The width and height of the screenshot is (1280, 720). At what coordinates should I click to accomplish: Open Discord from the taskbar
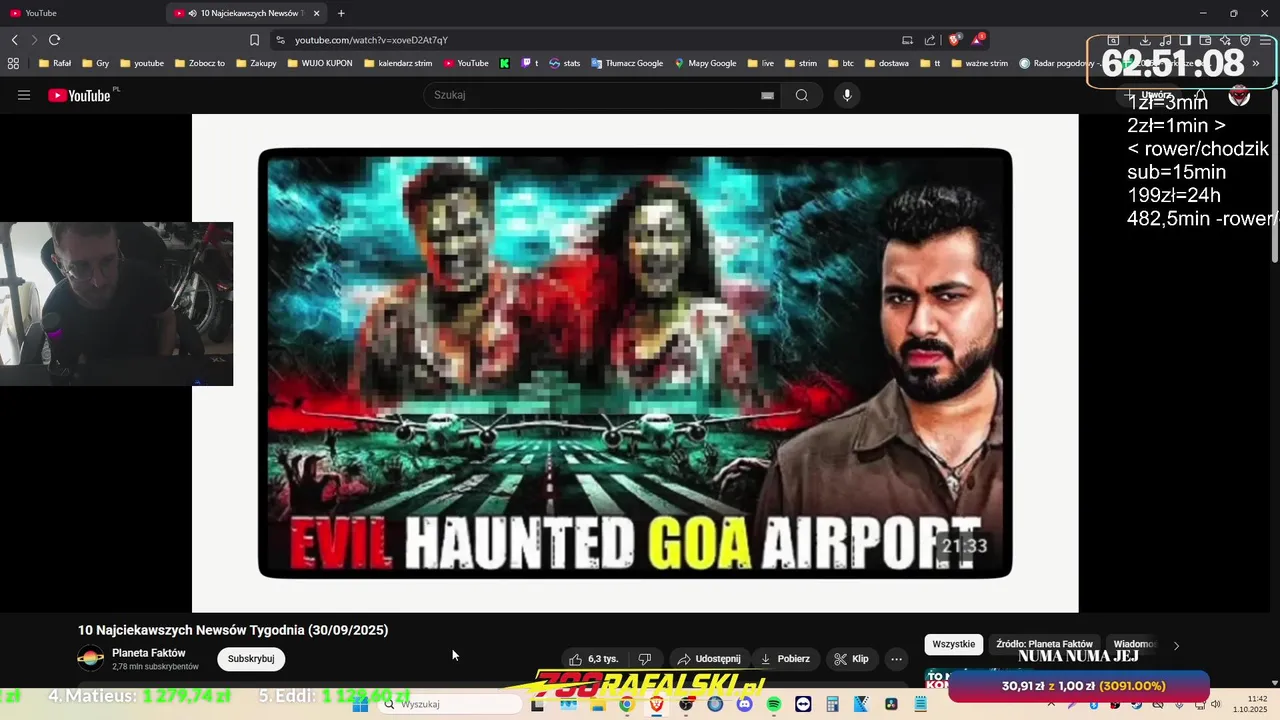[744, 704]
